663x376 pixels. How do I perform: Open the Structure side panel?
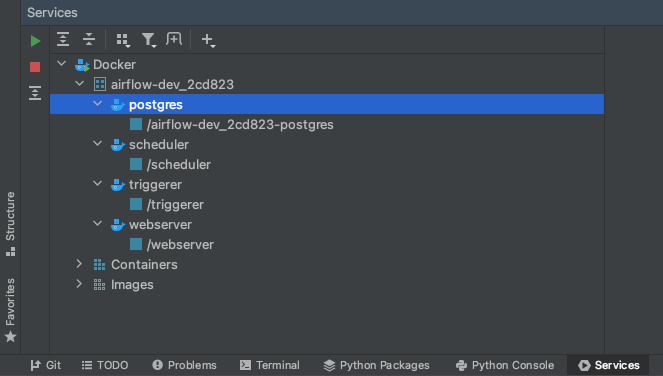click(x=11, y=224)
